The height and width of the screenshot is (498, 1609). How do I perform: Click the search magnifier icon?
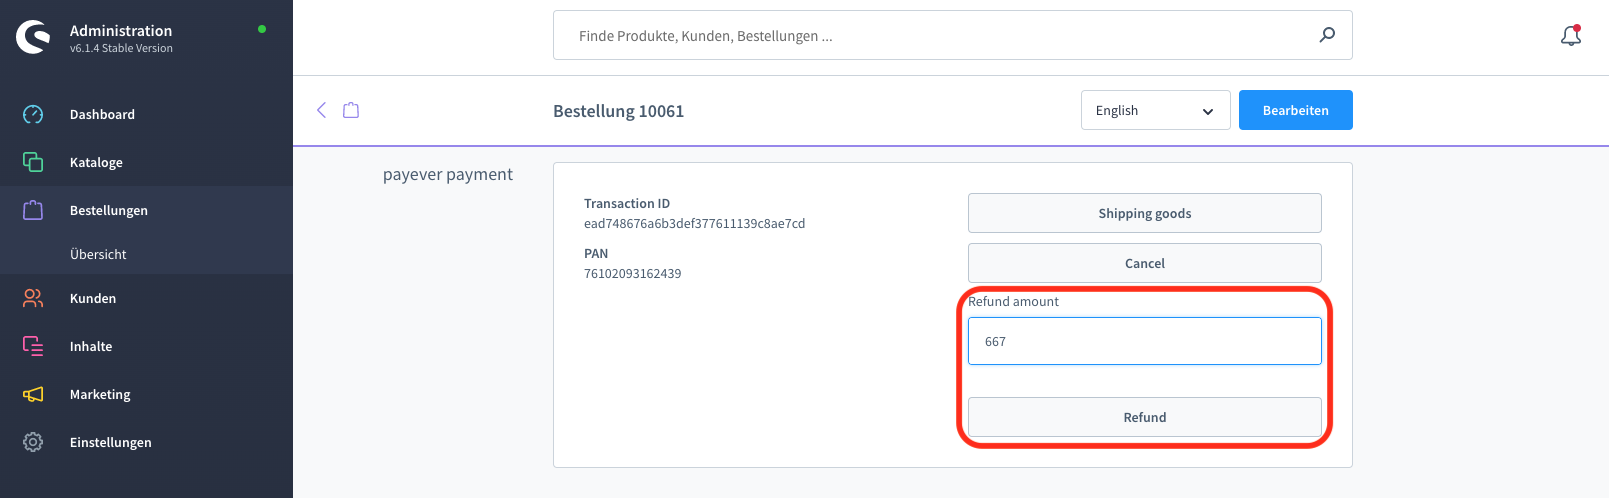pyautogui.click(x=1327, y=35)
